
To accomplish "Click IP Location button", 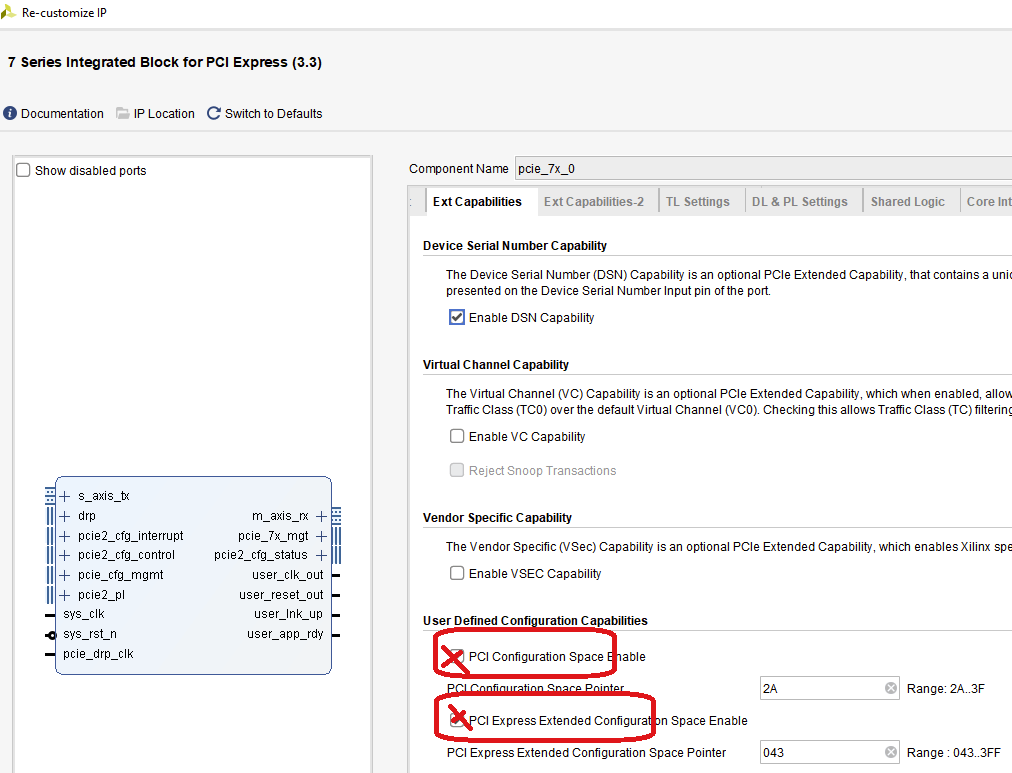I will click(164, 114).
